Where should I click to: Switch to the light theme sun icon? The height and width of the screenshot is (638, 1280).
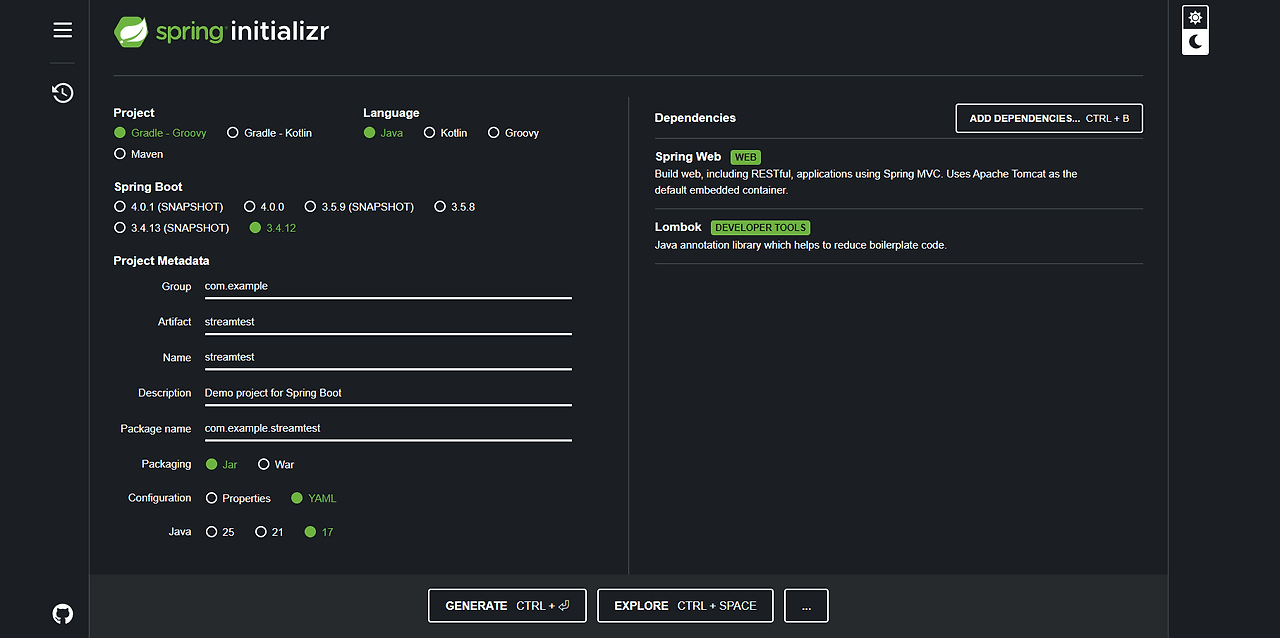click(x=1195, y=18)
